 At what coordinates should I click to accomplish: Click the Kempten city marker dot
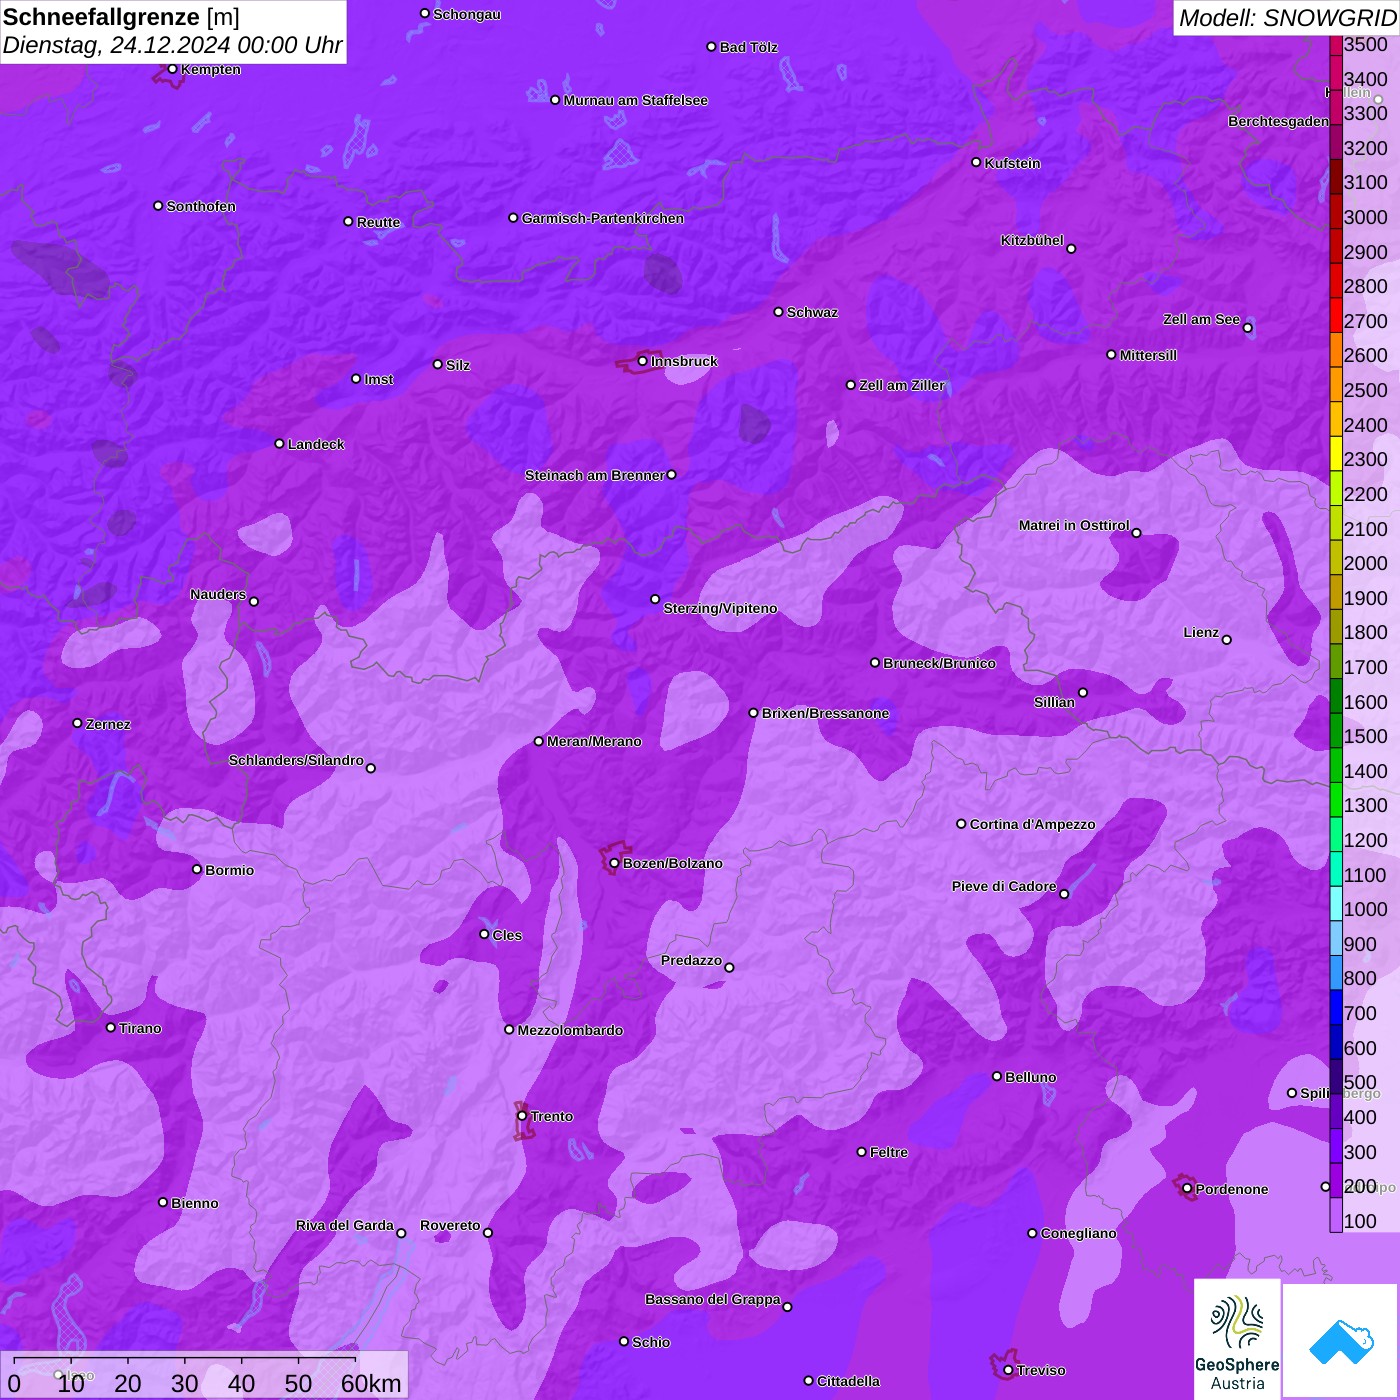pyautogui.click(x=173, y=69)
